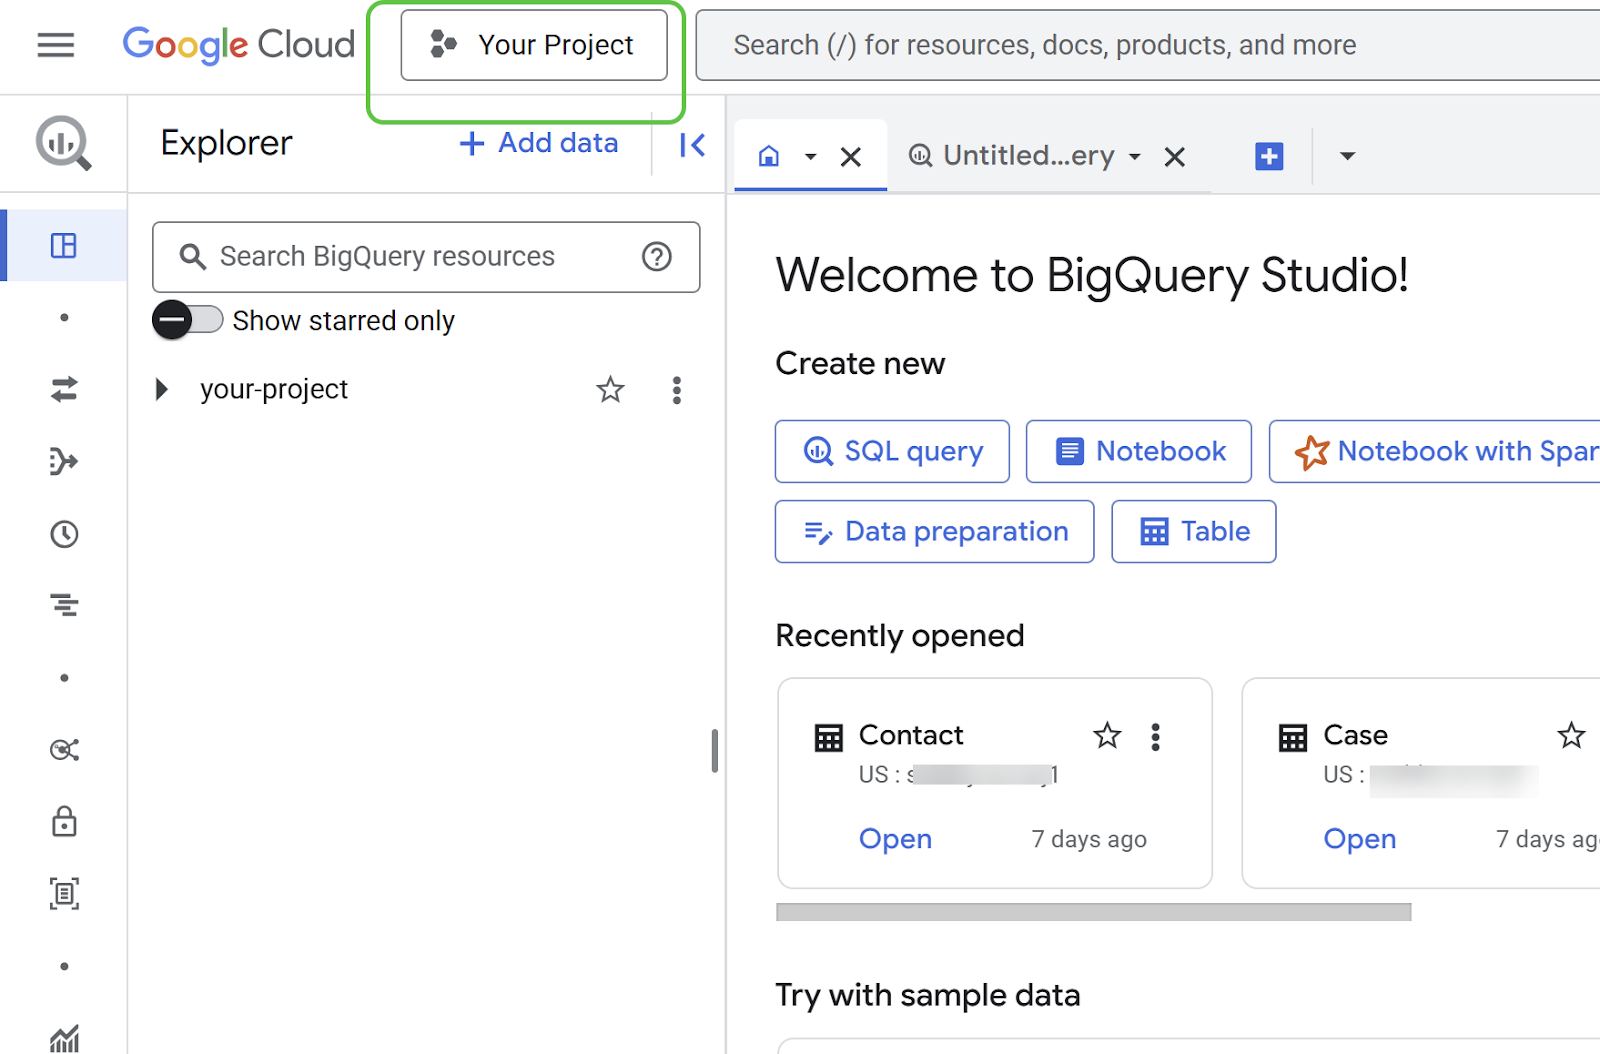Open the chart icon at the sidebar bottom
1600x1054 pixels.
pos(64,1040)
